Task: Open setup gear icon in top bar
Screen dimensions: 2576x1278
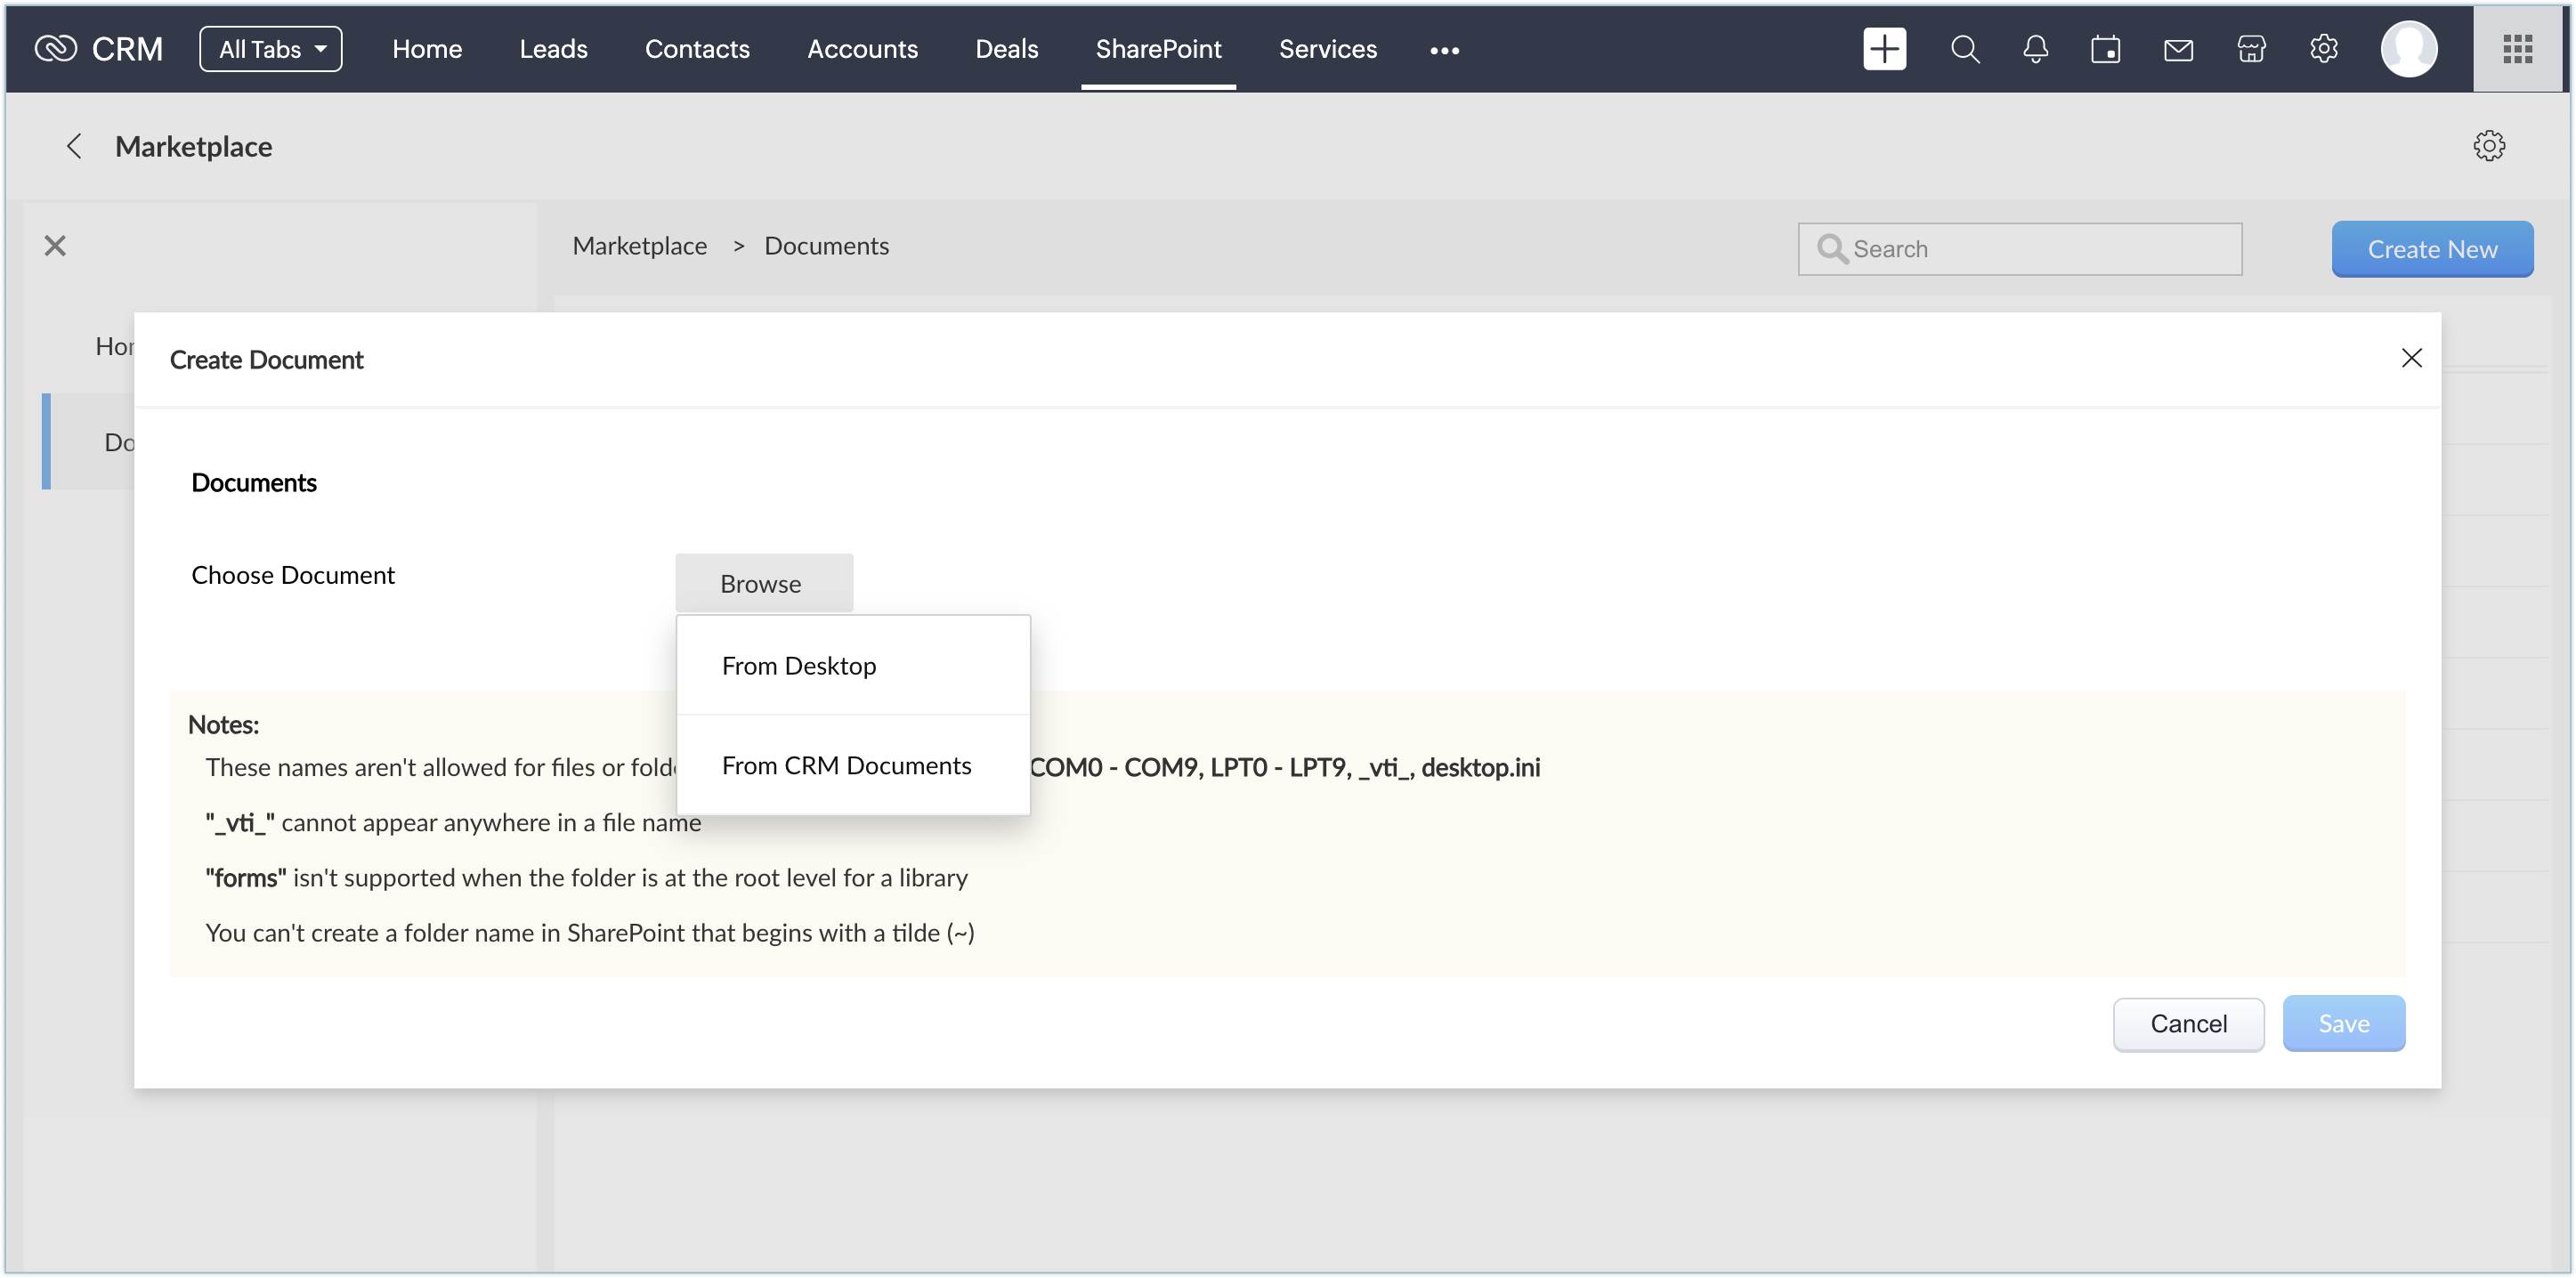Action: coord(2324,49)
